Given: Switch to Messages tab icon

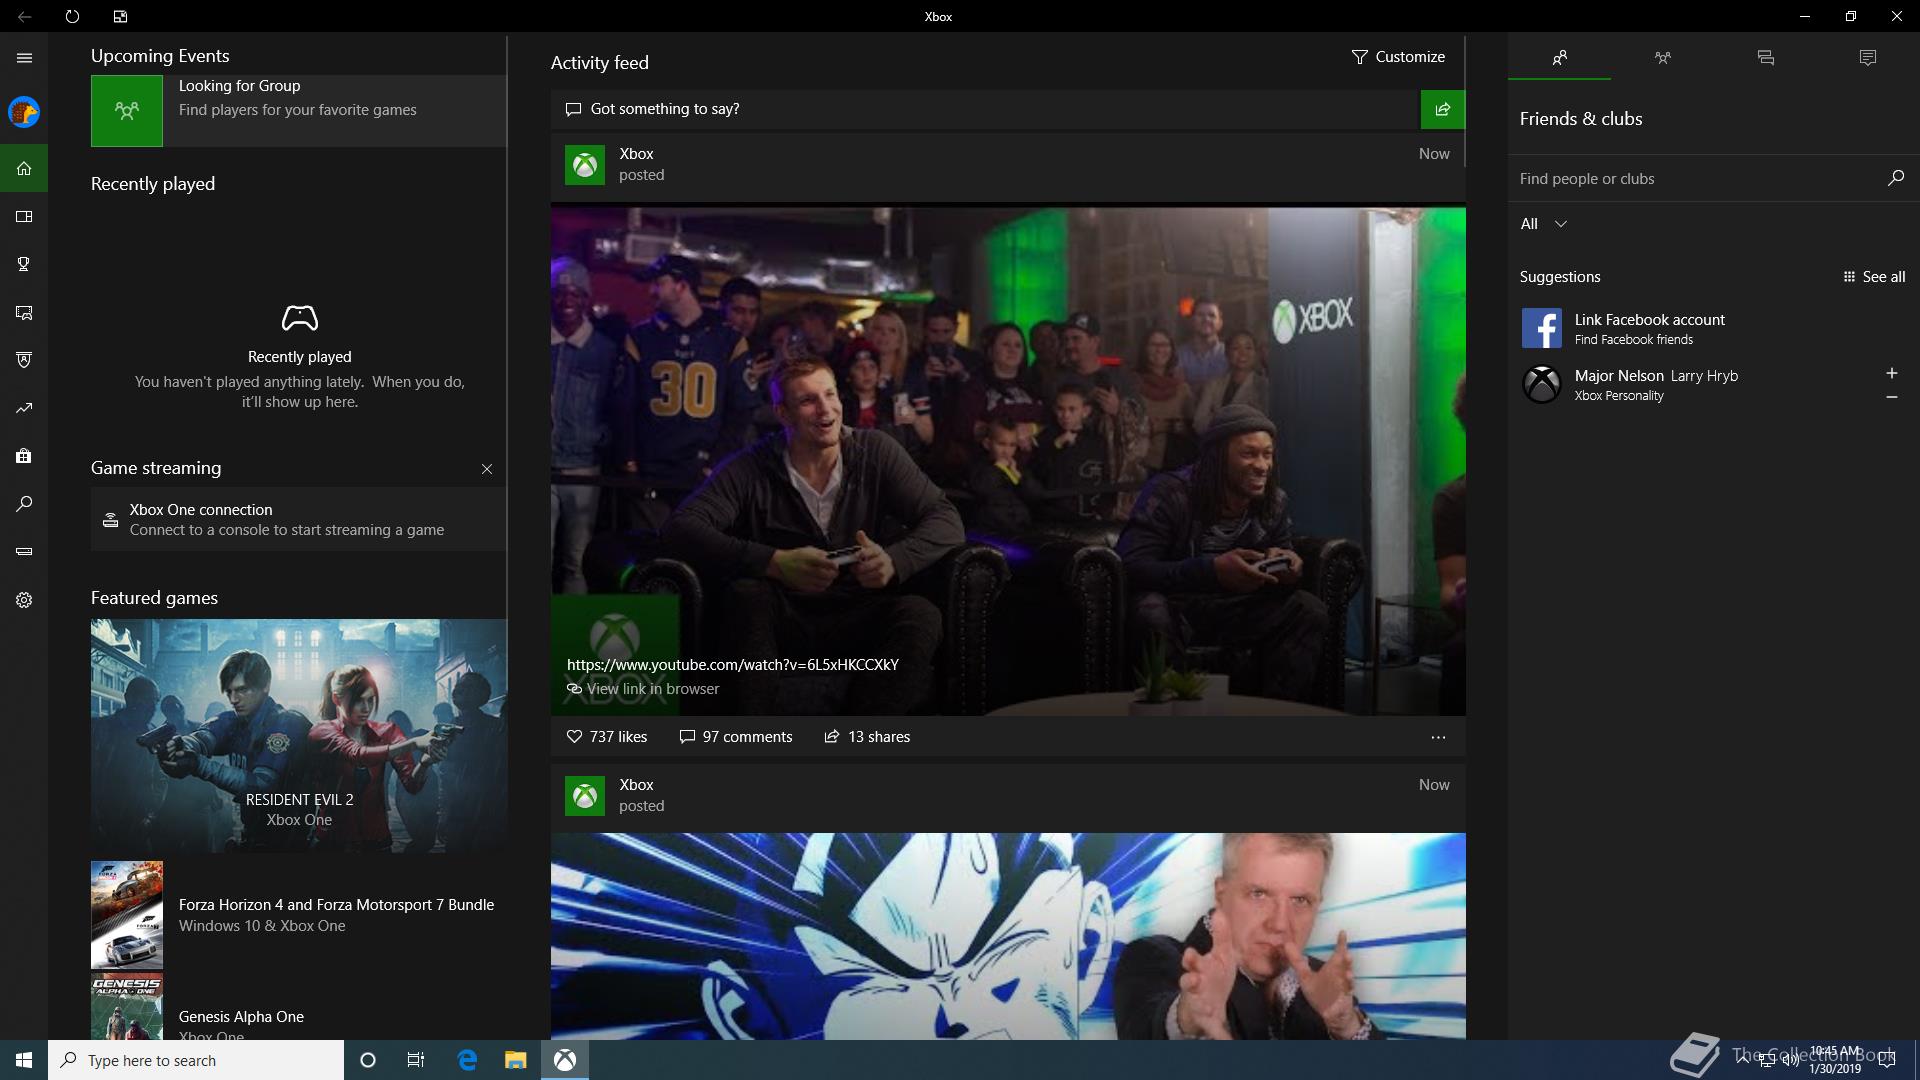Looking at the screenshot, I should [1765, 58].
